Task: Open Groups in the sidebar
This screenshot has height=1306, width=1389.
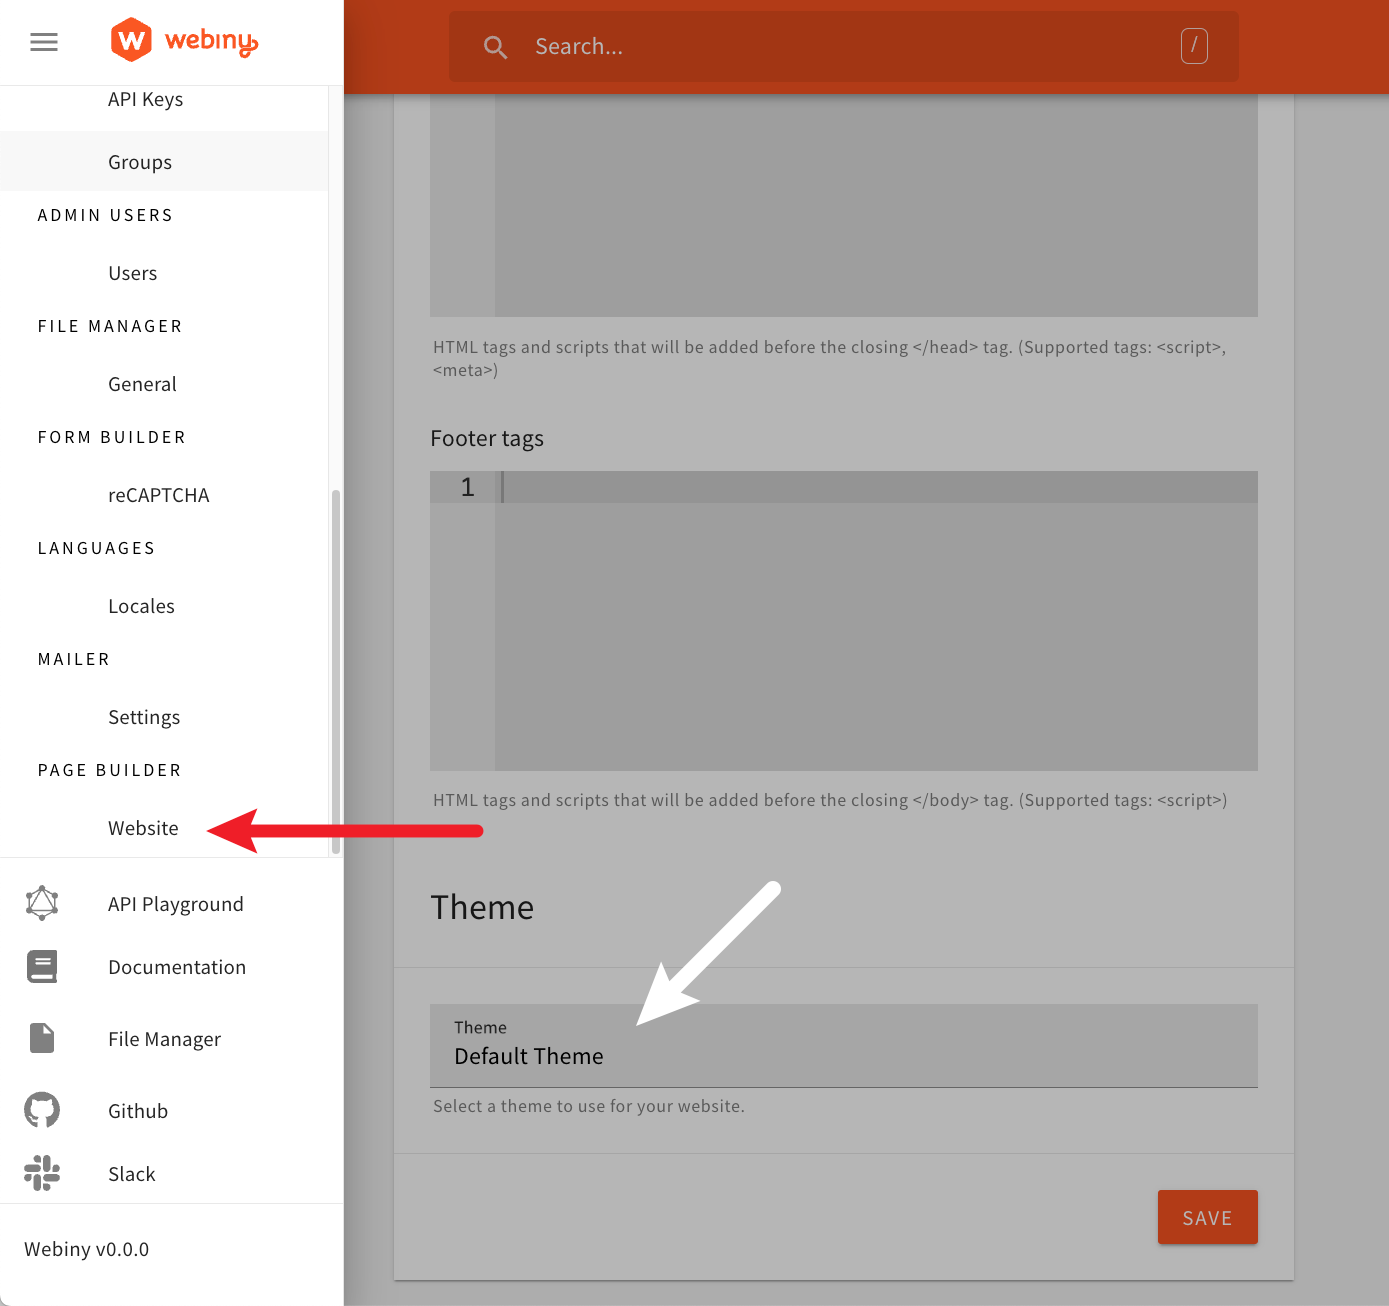Action: pos(139,161)
